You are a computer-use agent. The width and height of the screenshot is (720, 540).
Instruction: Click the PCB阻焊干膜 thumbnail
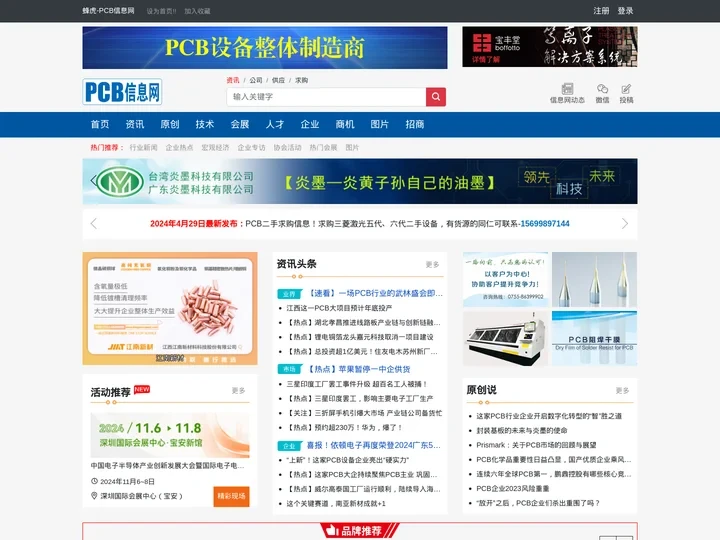coord(594,338)
